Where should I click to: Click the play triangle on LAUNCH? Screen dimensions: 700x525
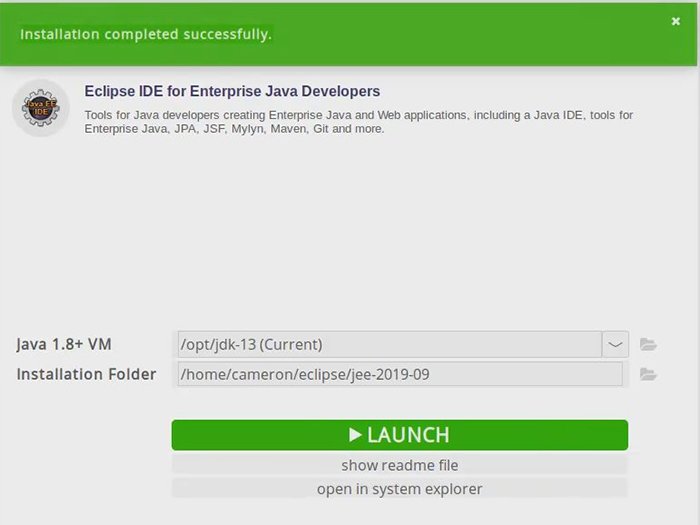click(x=355, y=435)
